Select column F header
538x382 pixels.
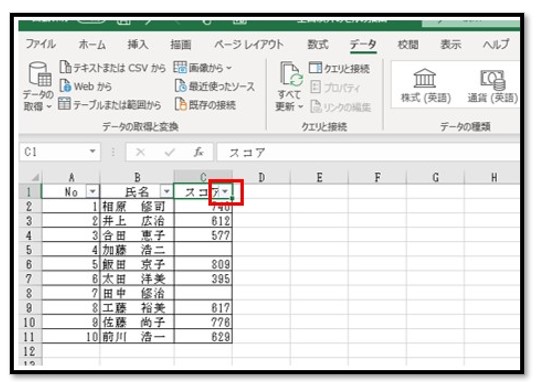377,177
